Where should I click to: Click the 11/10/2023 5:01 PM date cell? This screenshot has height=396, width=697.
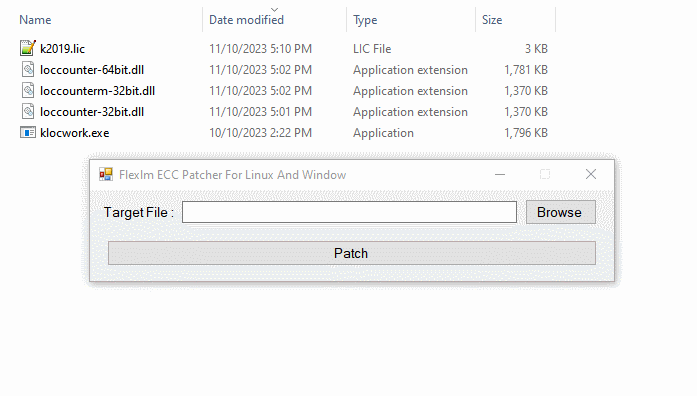(260, 112)
